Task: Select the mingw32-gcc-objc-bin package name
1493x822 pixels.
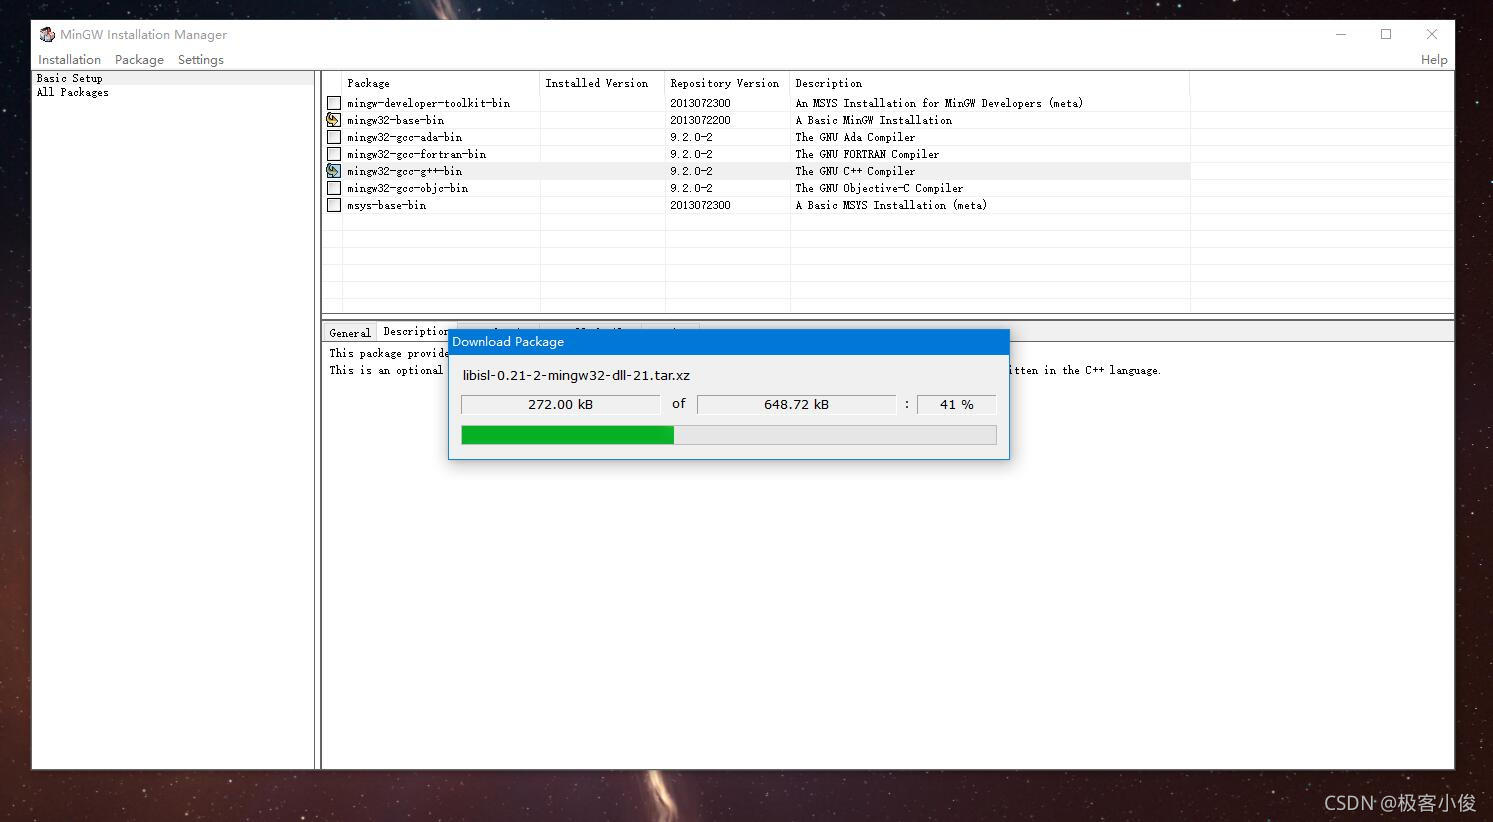Action: pyautogui.click(x=407, y=188)
